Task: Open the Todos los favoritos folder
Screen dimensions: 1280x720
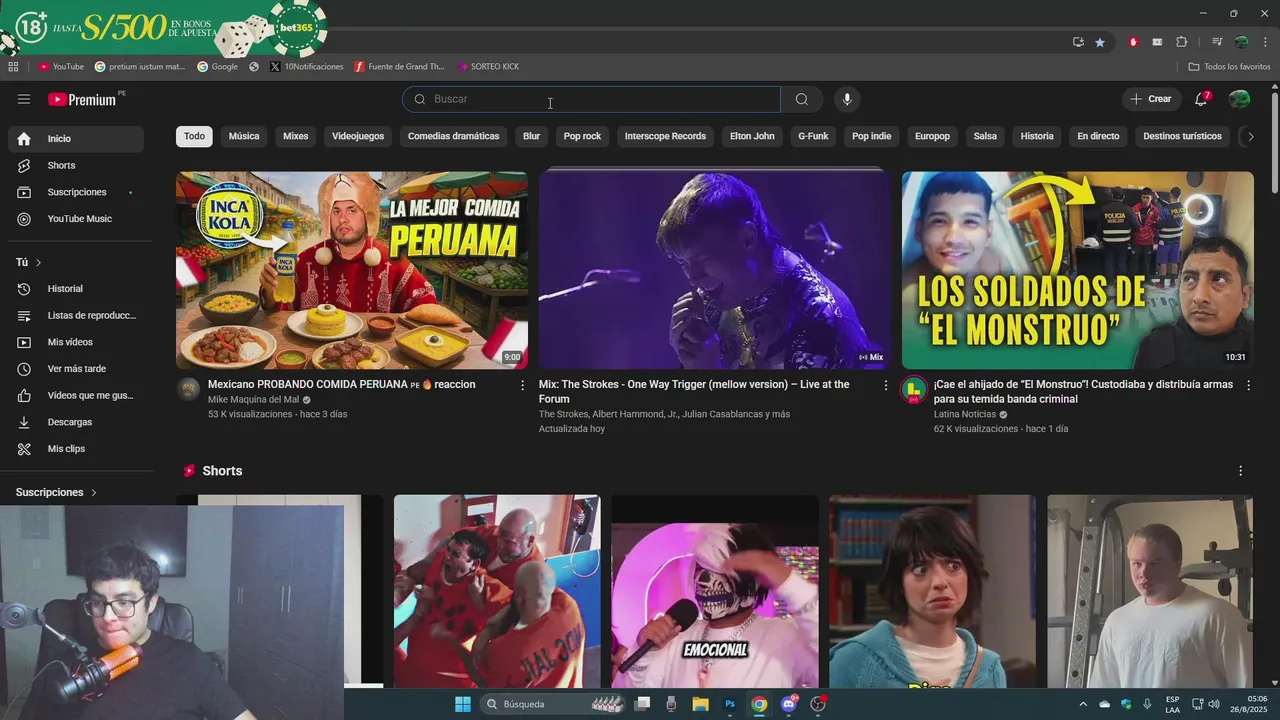Action: 1230,67
